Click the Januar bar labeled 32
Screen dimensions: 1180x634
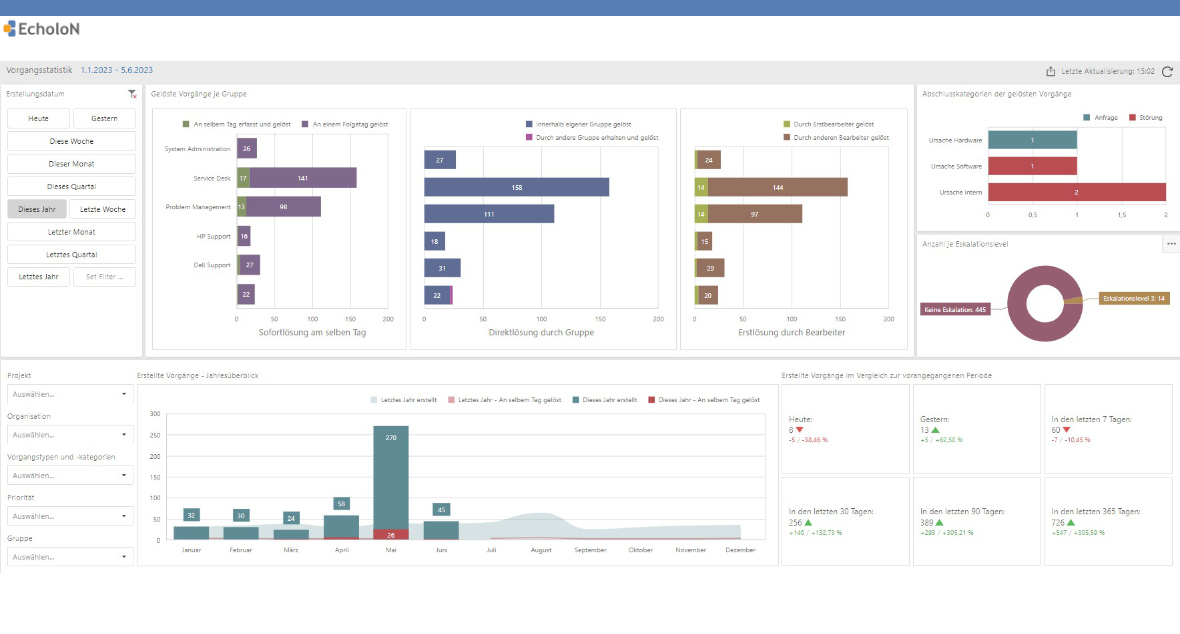[x=191, y=533]
